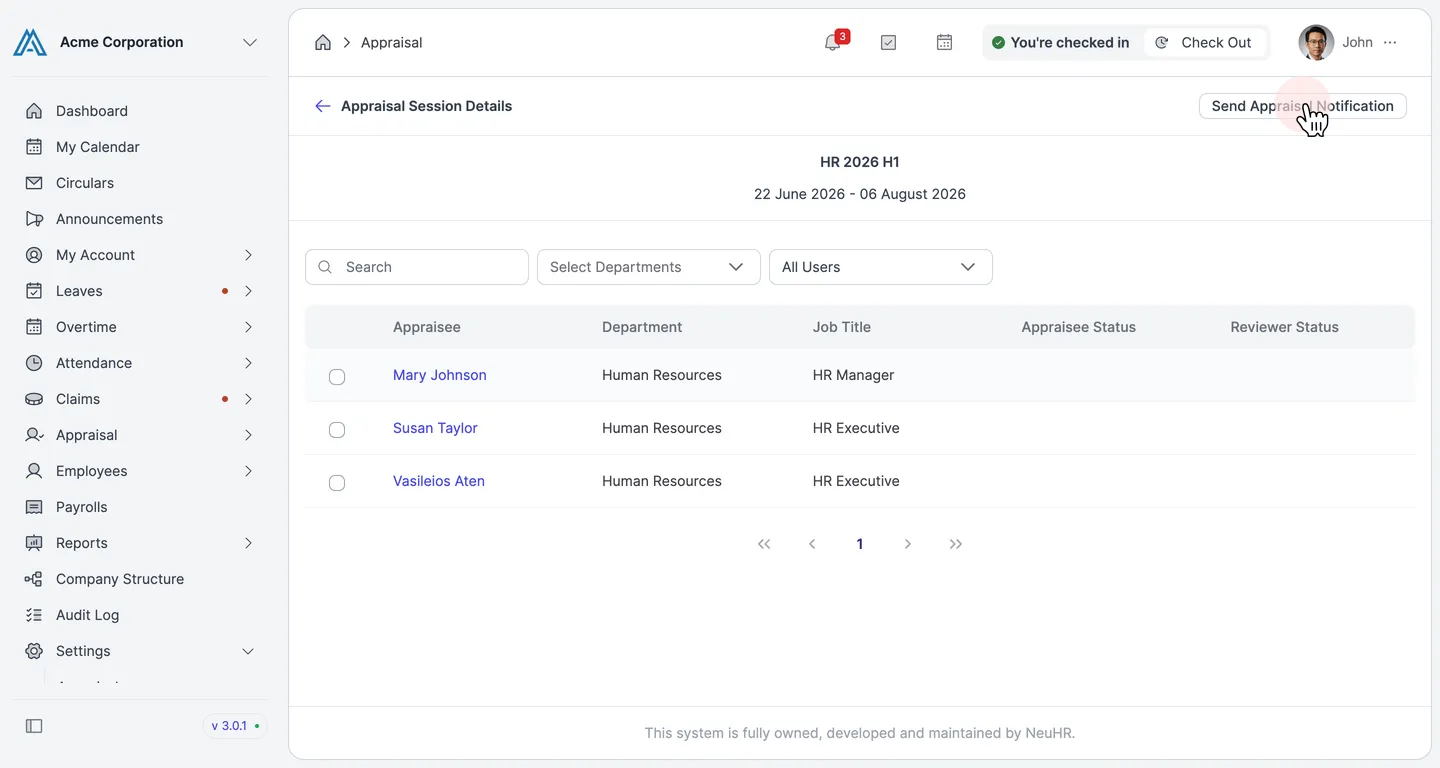The image size is (1440, 768).
Task: Open the notifications bell with 3 badge
Action: tap(833, 42)
